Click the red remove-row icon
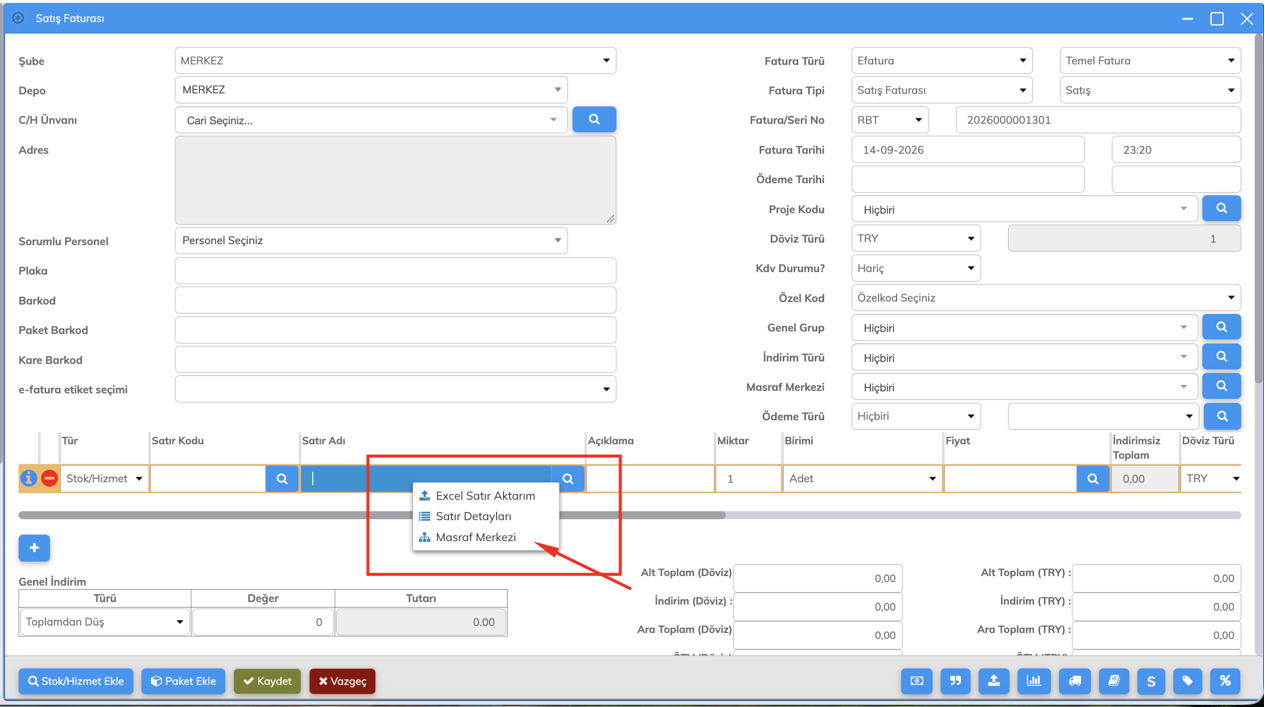The width and height of the screenshot is (1265, 707). click(x=49, y=479)
